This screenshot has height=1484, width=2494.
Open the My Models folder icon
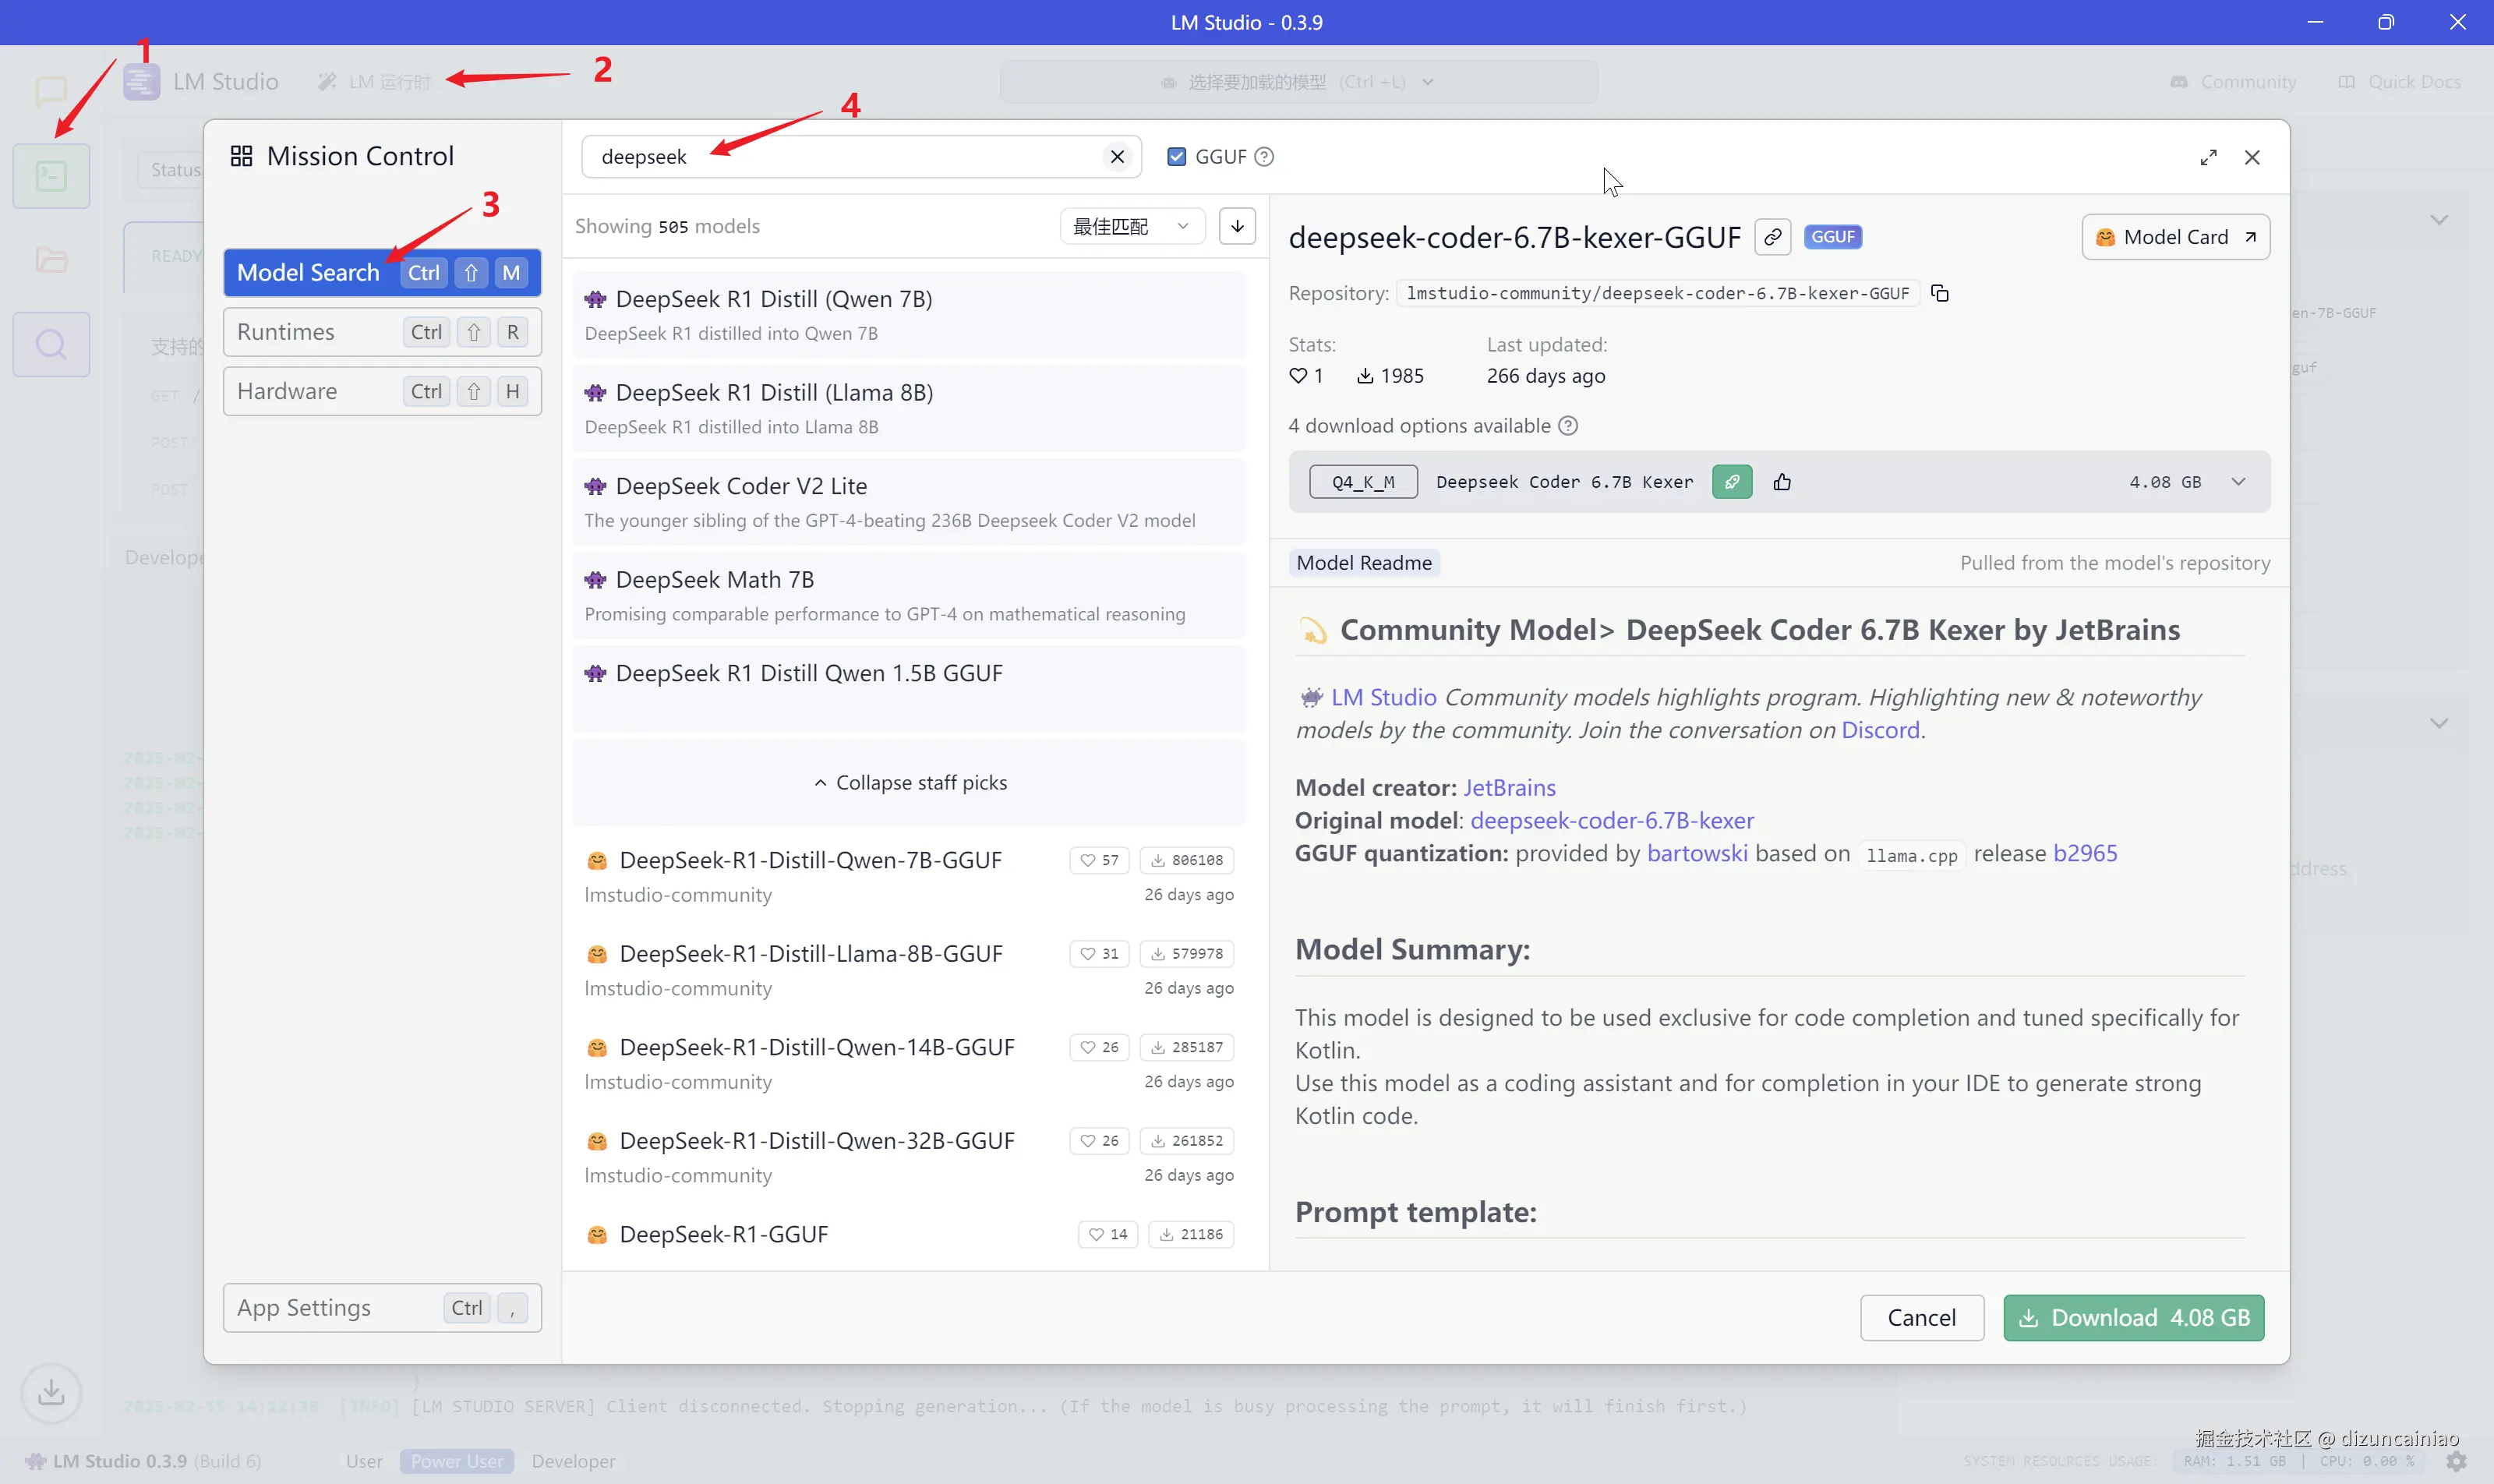(x=51, y=260)
